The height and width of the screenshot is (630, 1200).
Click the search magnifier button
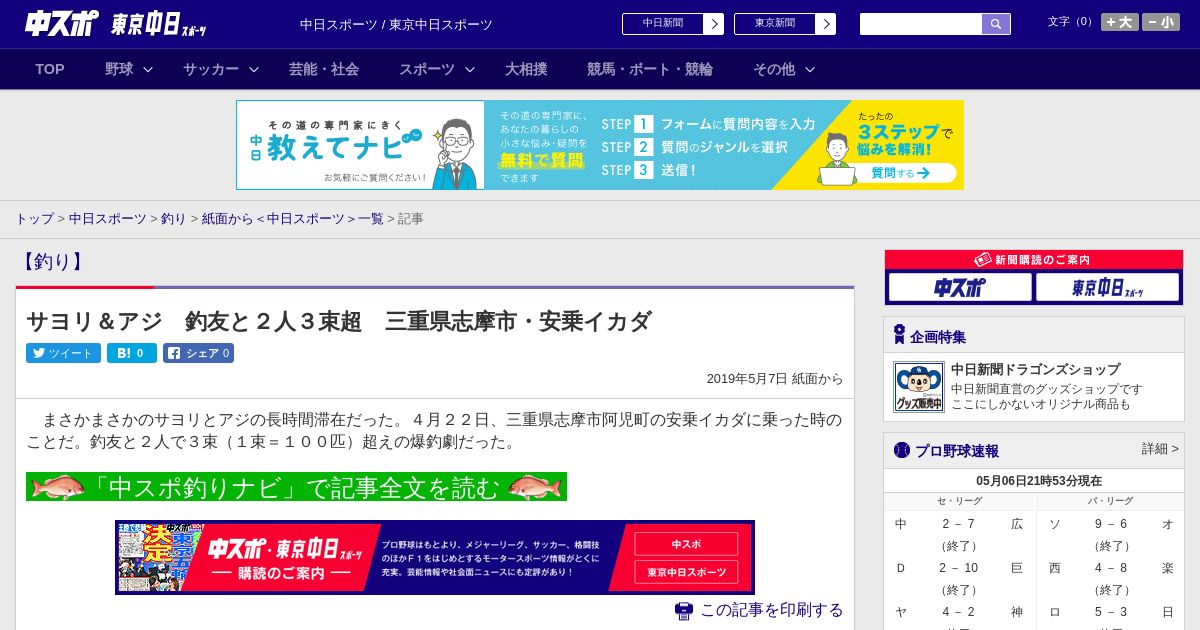tap(996, 24)
